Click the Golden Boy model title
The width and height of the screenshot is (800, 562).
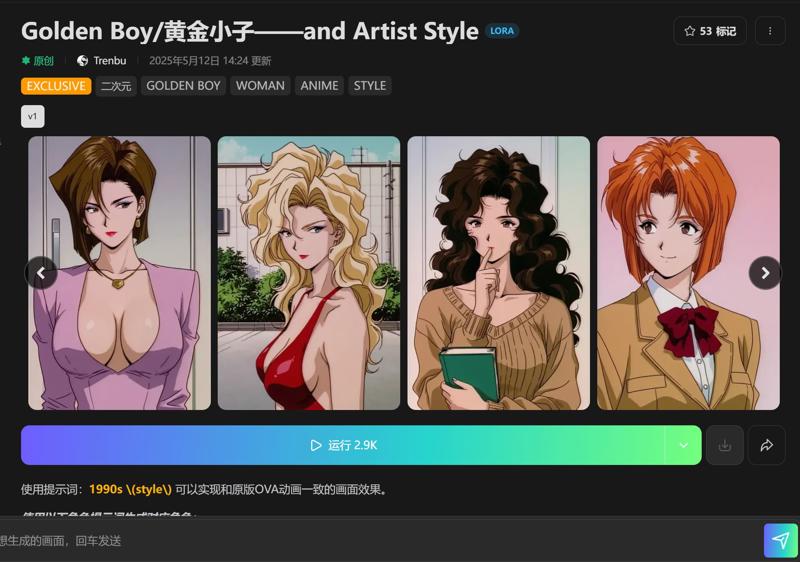point(250,31)
